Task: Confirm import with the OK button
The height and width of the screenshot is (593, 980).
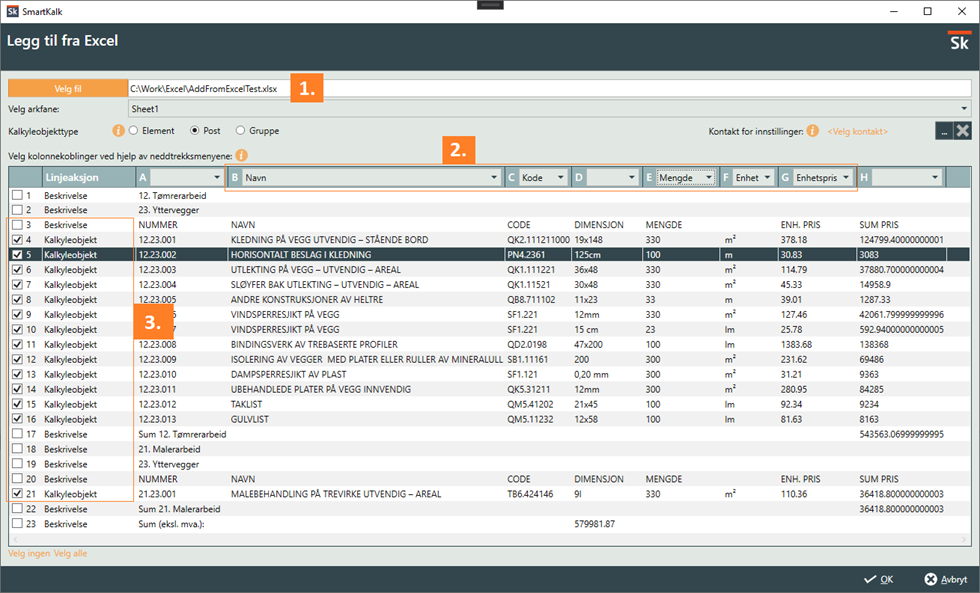Action: pyautogui.click(x=879, y=579)
